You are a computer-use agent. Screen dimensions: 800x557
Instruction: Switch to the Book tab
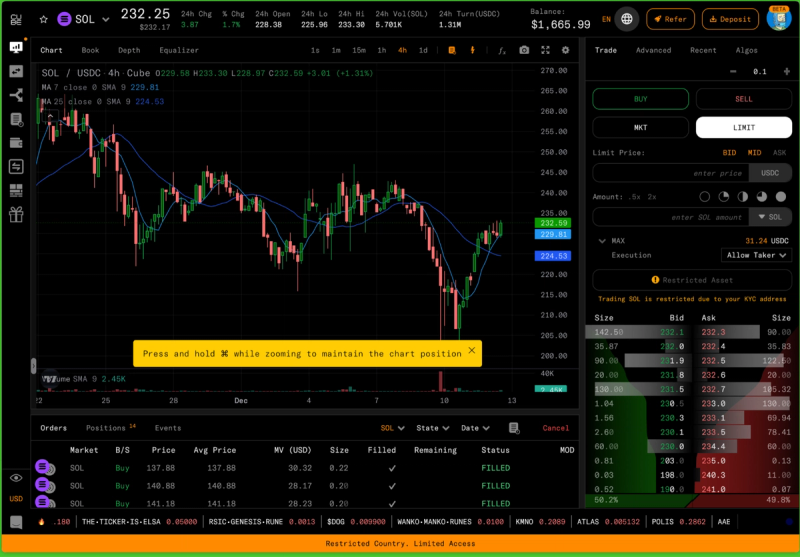point(90,50)
